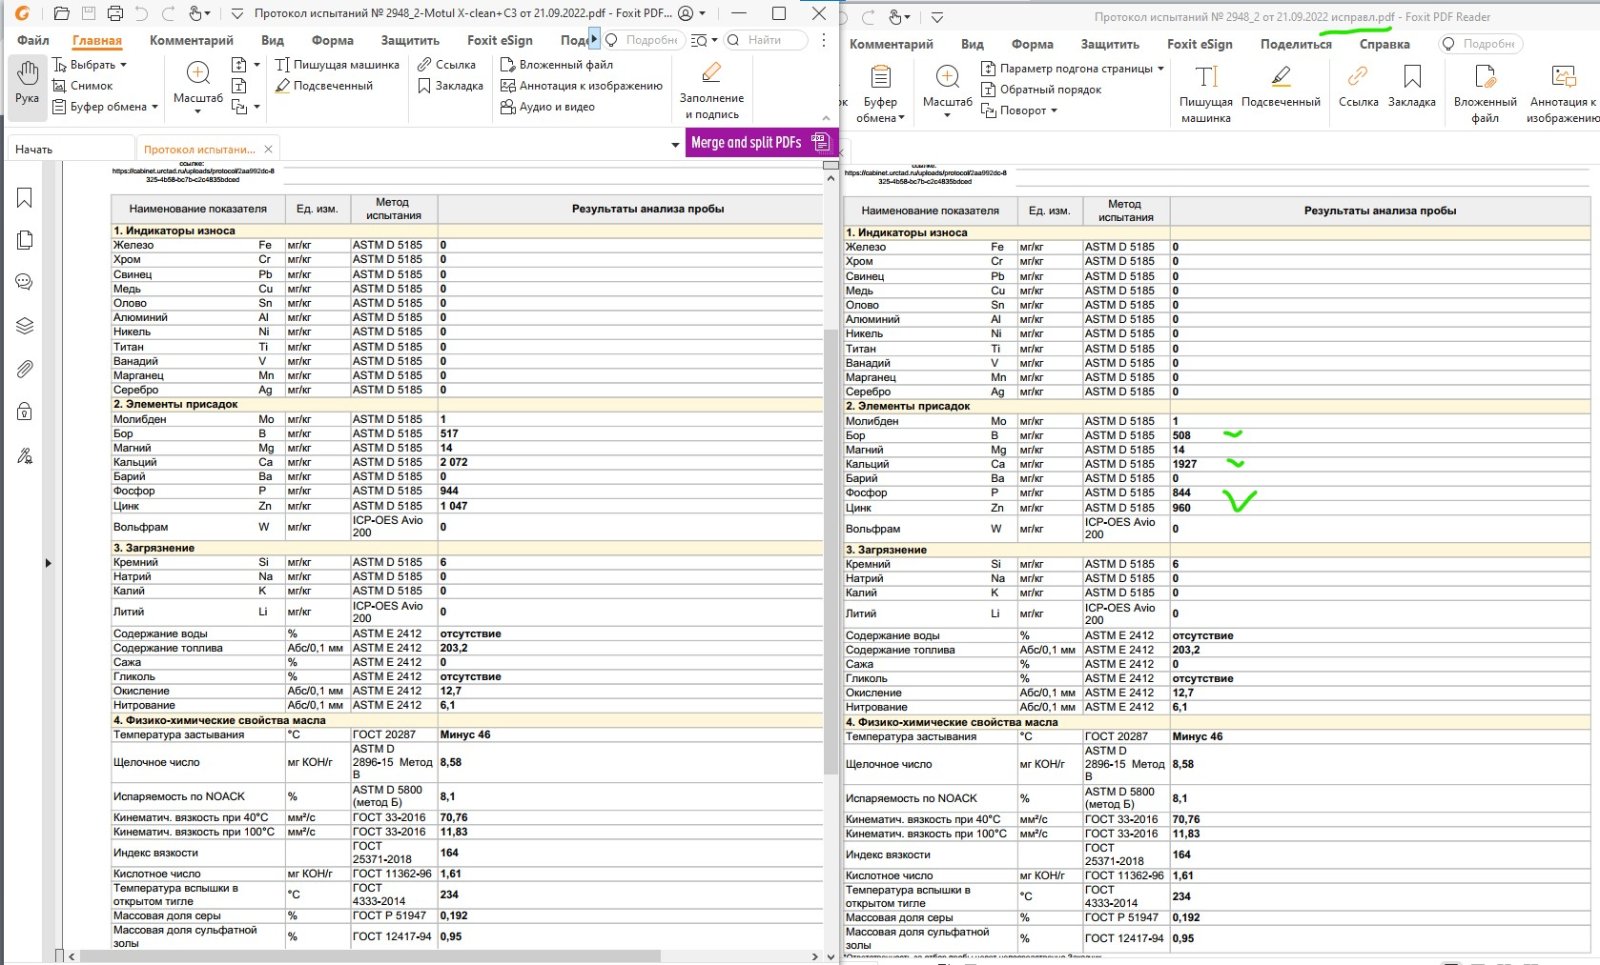
Task: Open the account profile dropdown in left title bar
Action: point(692,14)
